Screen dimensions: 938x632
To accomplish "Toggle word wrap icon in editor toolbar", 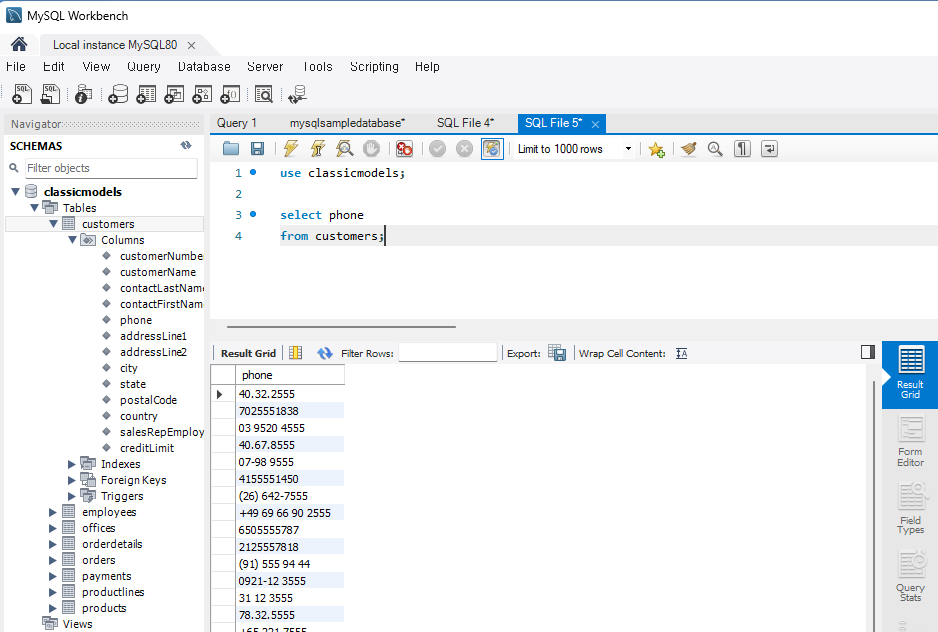I will coord(769,148).
